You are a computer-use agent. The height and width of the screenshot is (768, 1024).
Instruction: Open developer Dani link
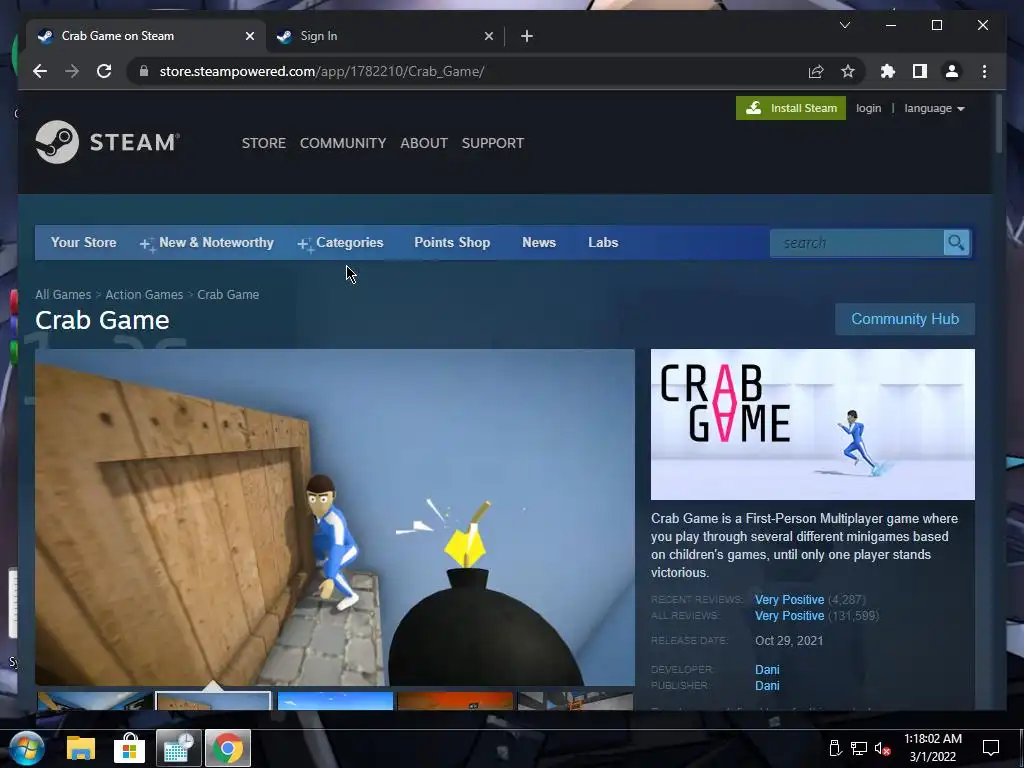tap(767, 669)
